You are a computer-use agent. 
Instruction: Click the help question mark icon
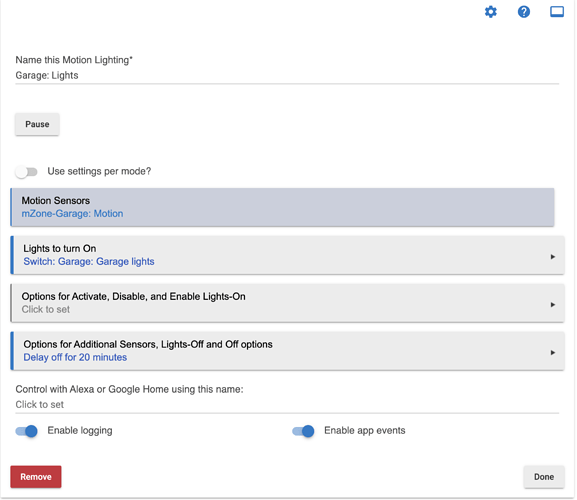(524, 12)
